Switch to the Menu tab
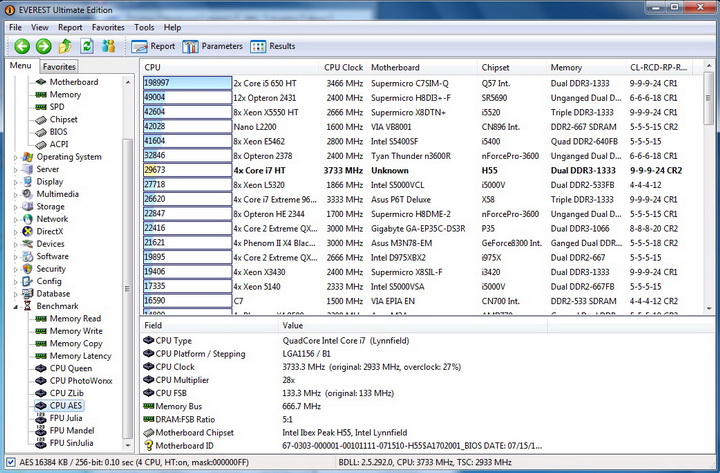Screen dimensions: 720x473 click(21, 65)
